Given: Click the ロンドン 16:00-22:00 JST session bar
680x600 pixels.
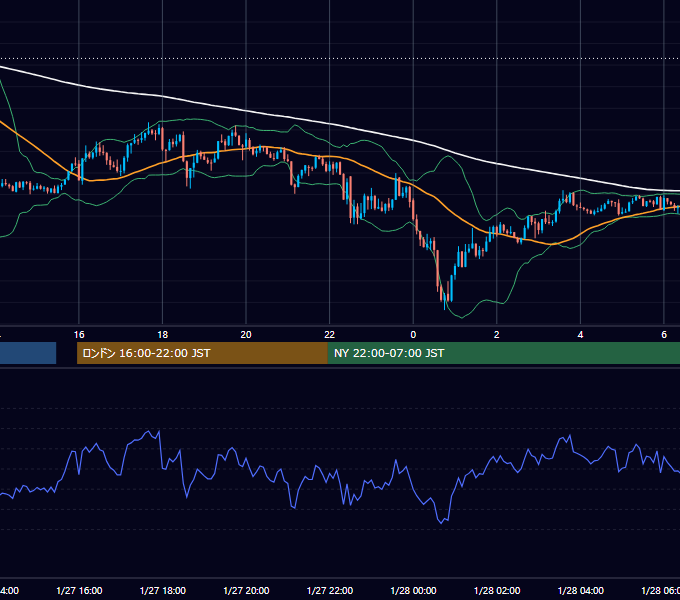Looking at the screenshot, I should click(202, 353).
